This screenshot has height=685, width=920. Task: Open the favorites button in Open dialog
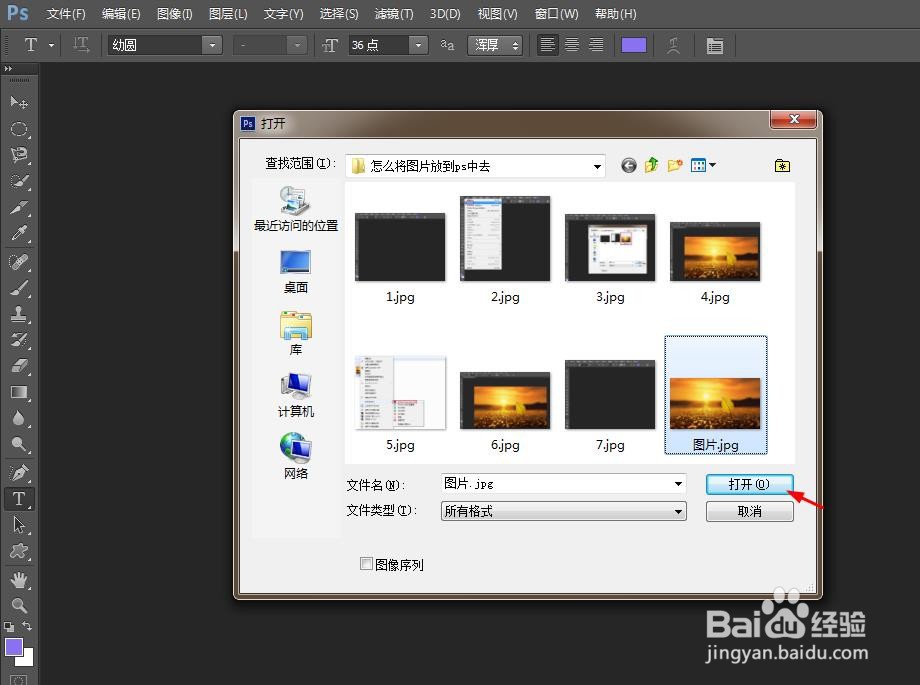tap(782, 166)
